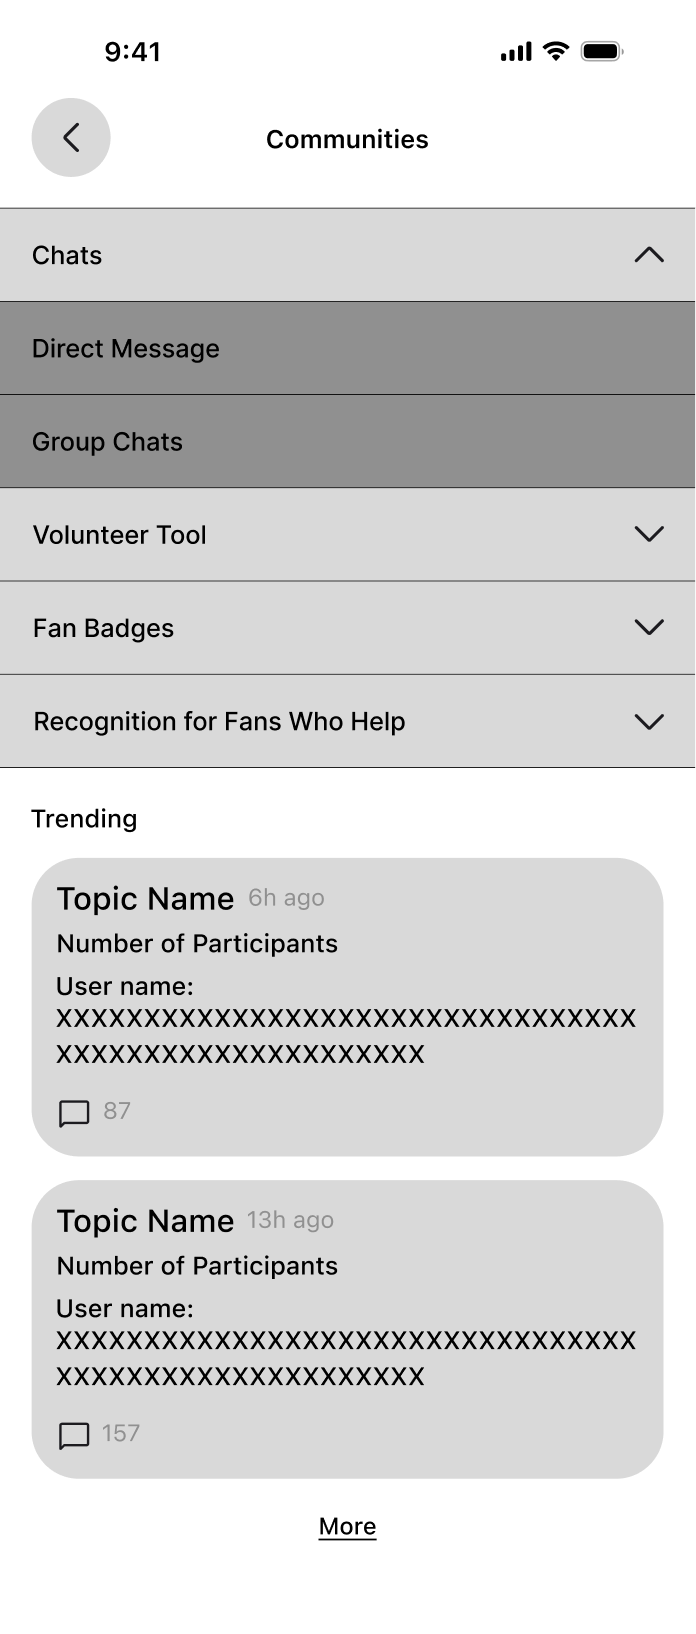Tap the Volunteer Tool label
Screen dimensions: 696x1634
pos(120,535)
